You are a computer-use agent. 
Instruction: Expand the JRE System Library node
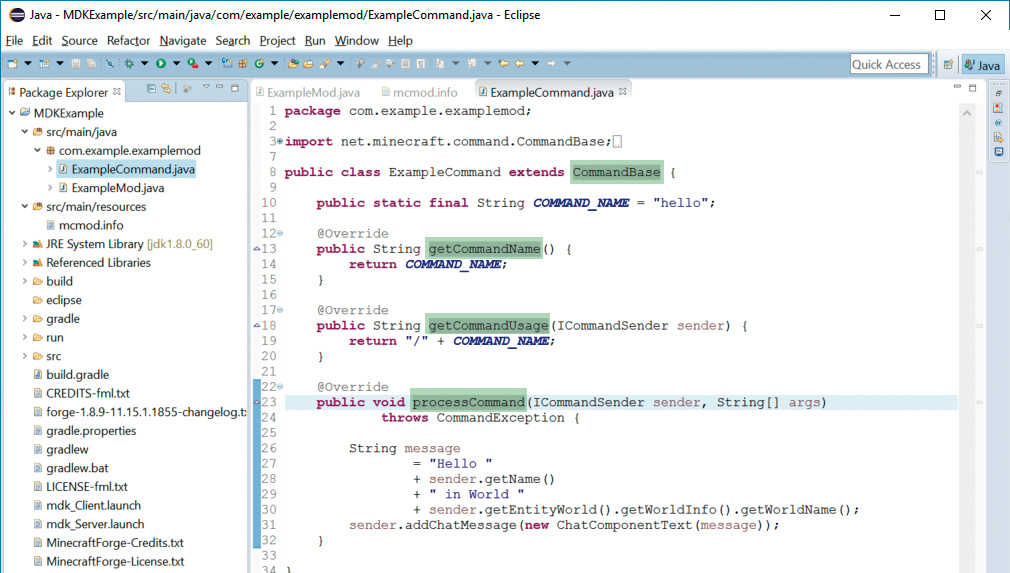(x=24, y=244)
